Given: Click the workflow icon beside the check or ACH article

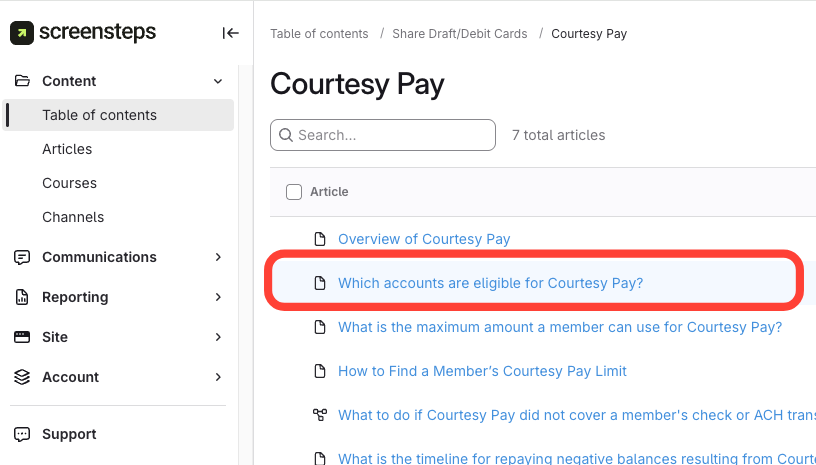Looking at the screenshot, I should [x=320, y=415].
